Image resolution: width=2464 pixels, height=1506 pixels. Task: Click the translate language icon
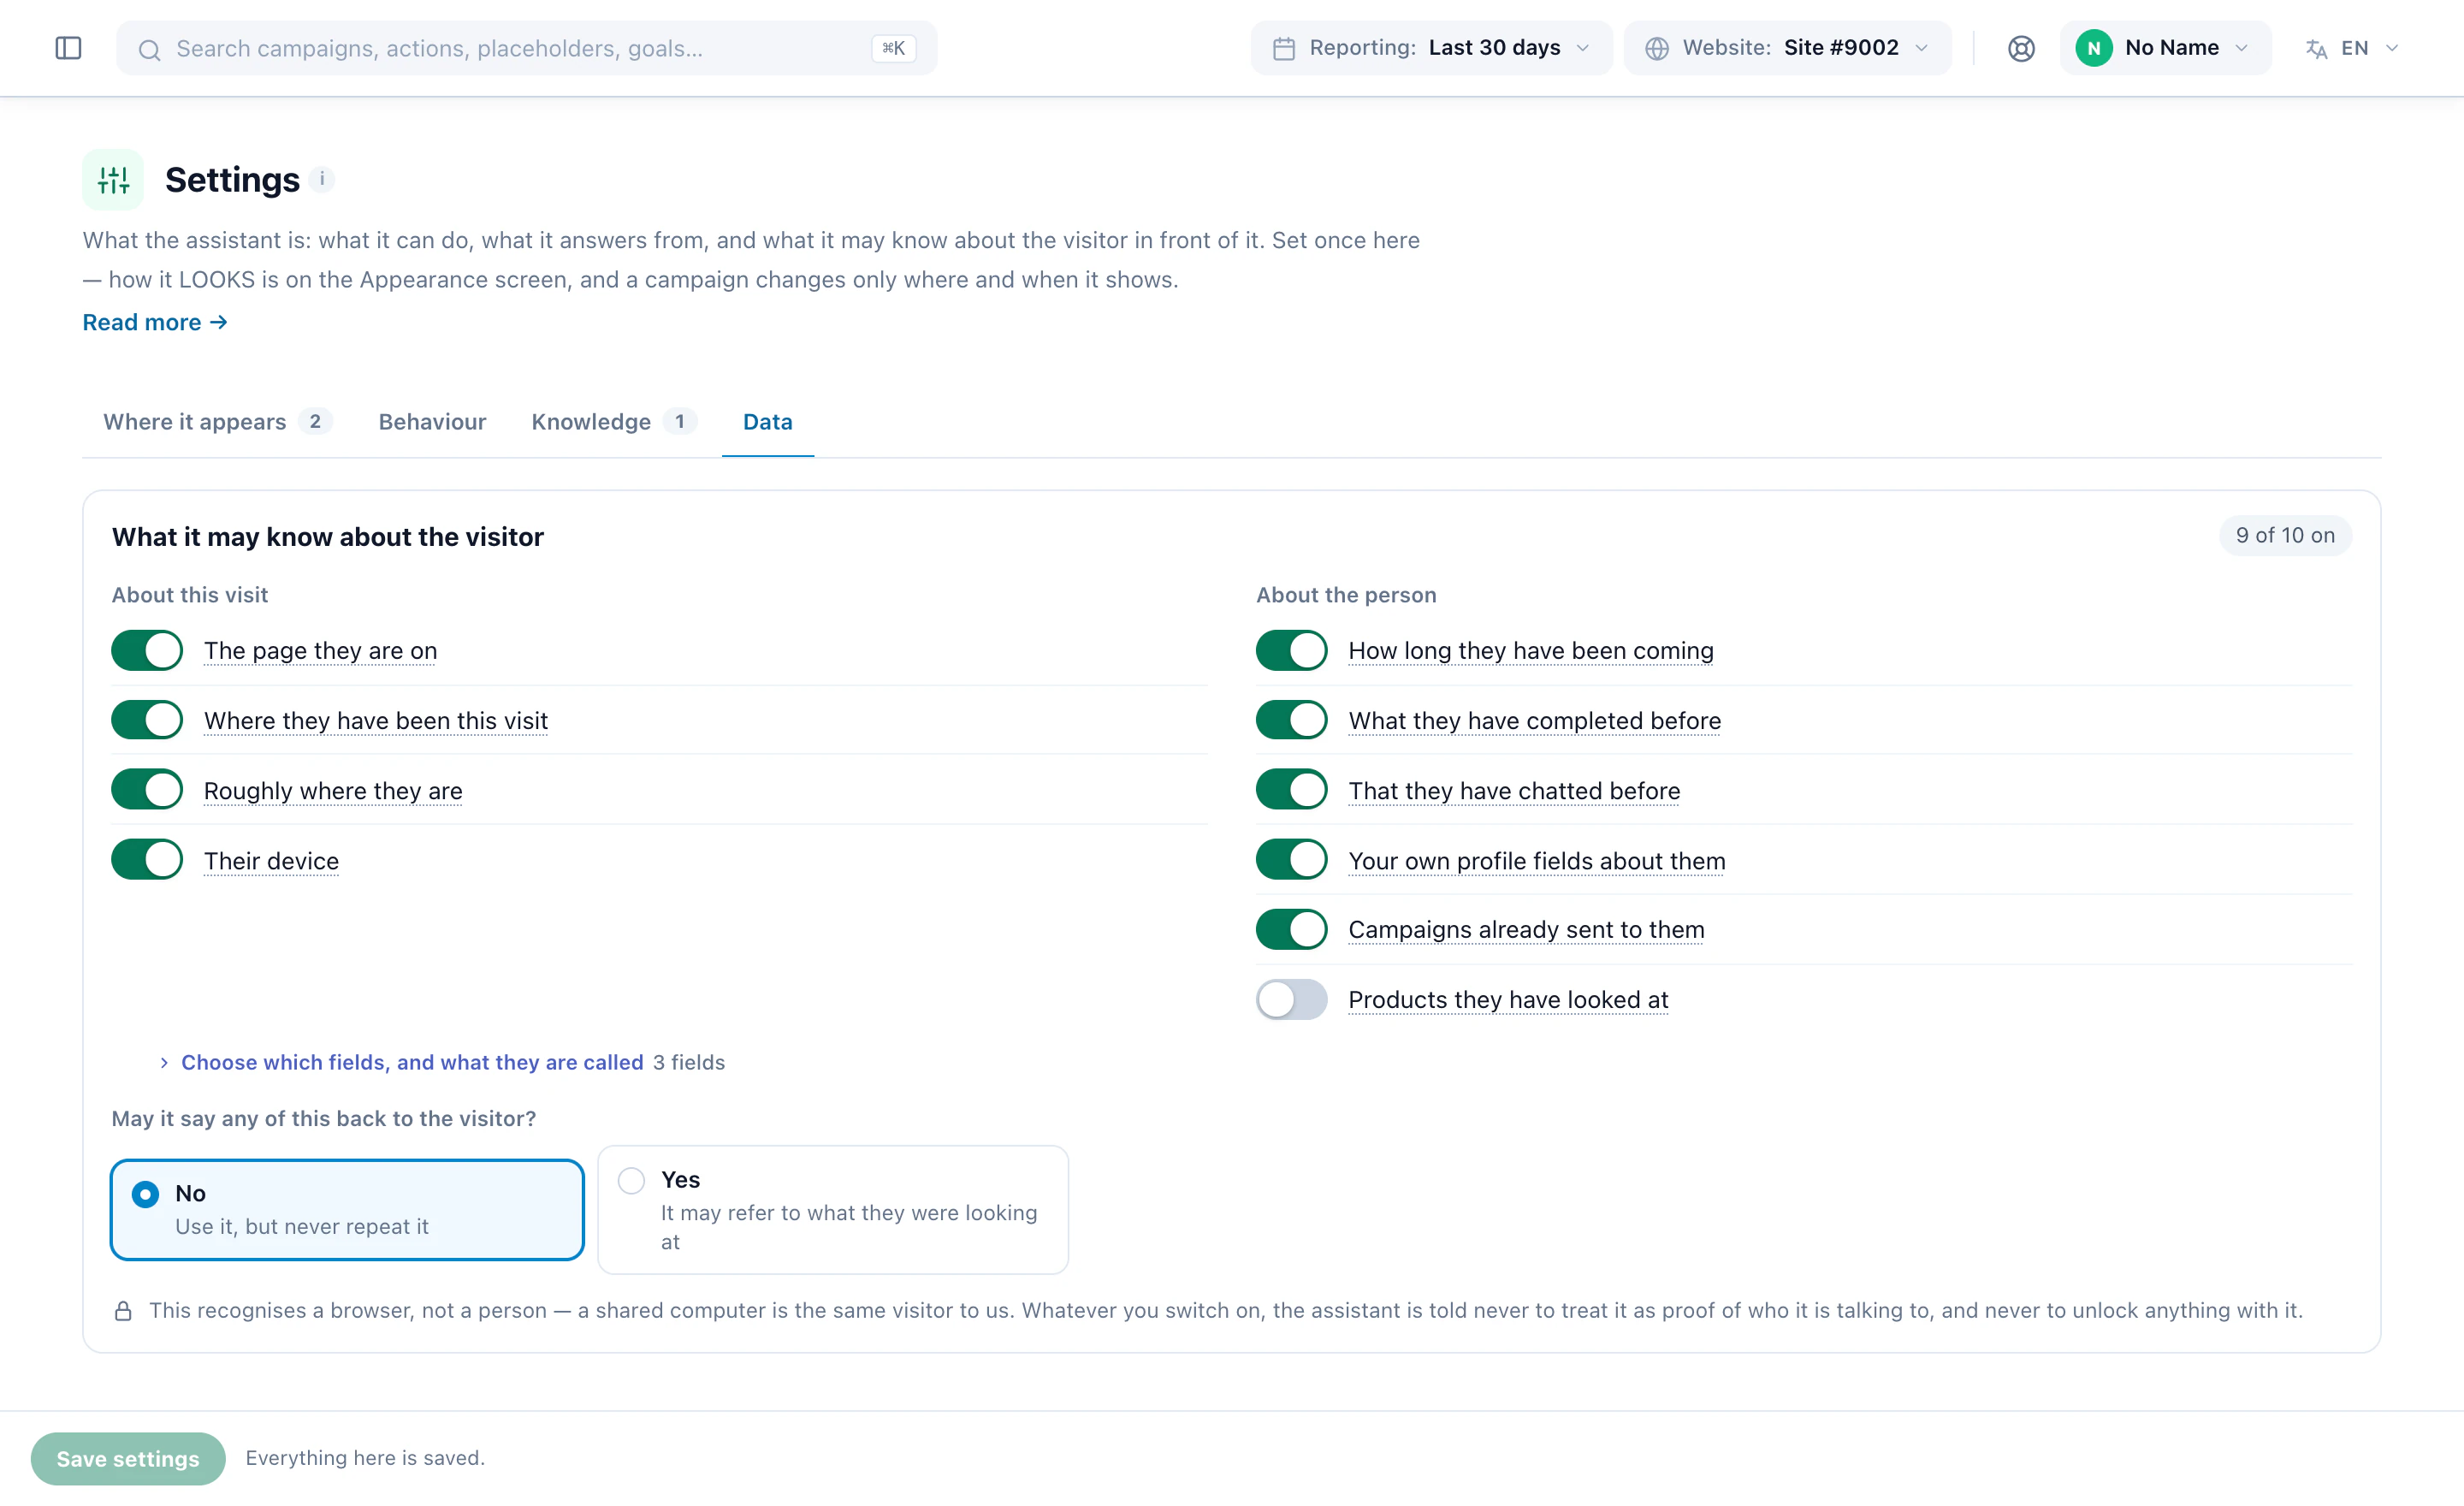[x=2316, y=48]
